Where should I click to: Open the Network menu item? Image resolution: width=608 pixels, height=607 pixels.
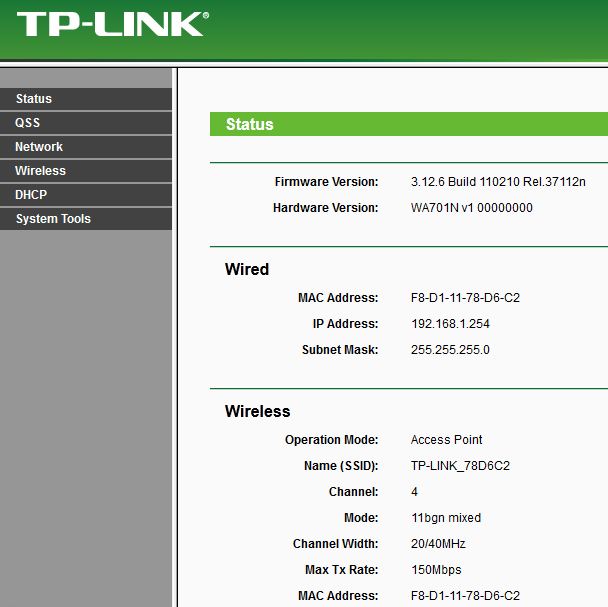(x=86, y=147)
